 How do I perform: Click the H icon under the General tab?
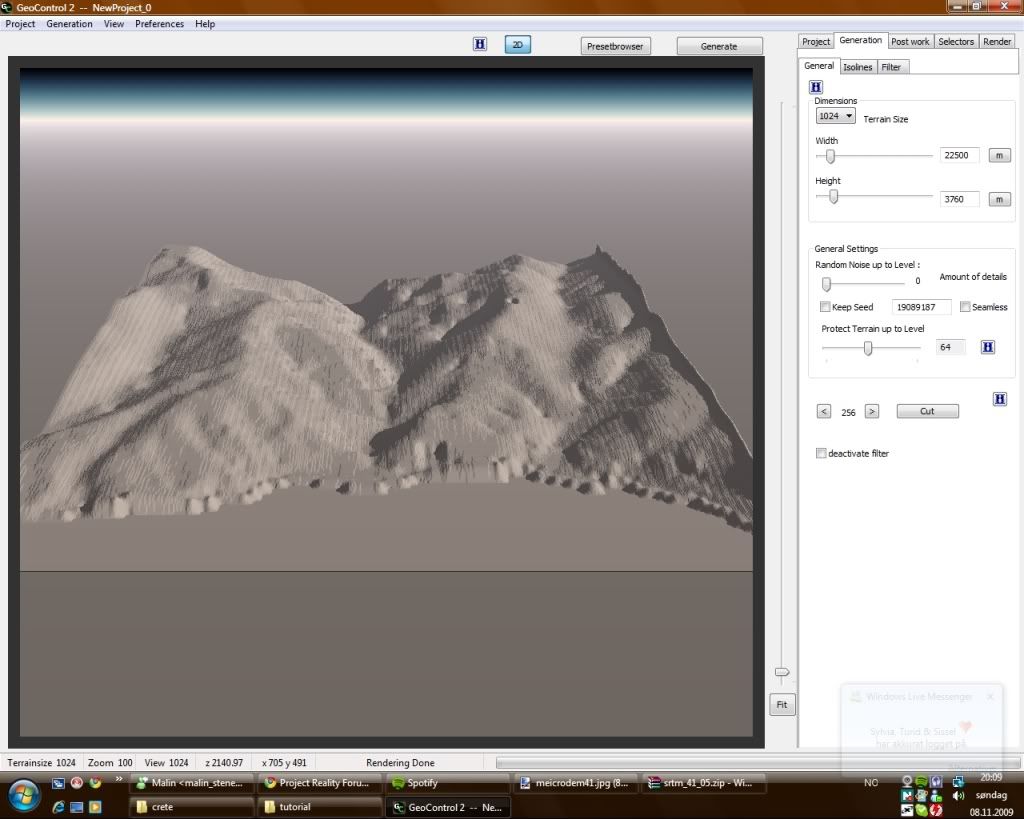pos(815,88)
